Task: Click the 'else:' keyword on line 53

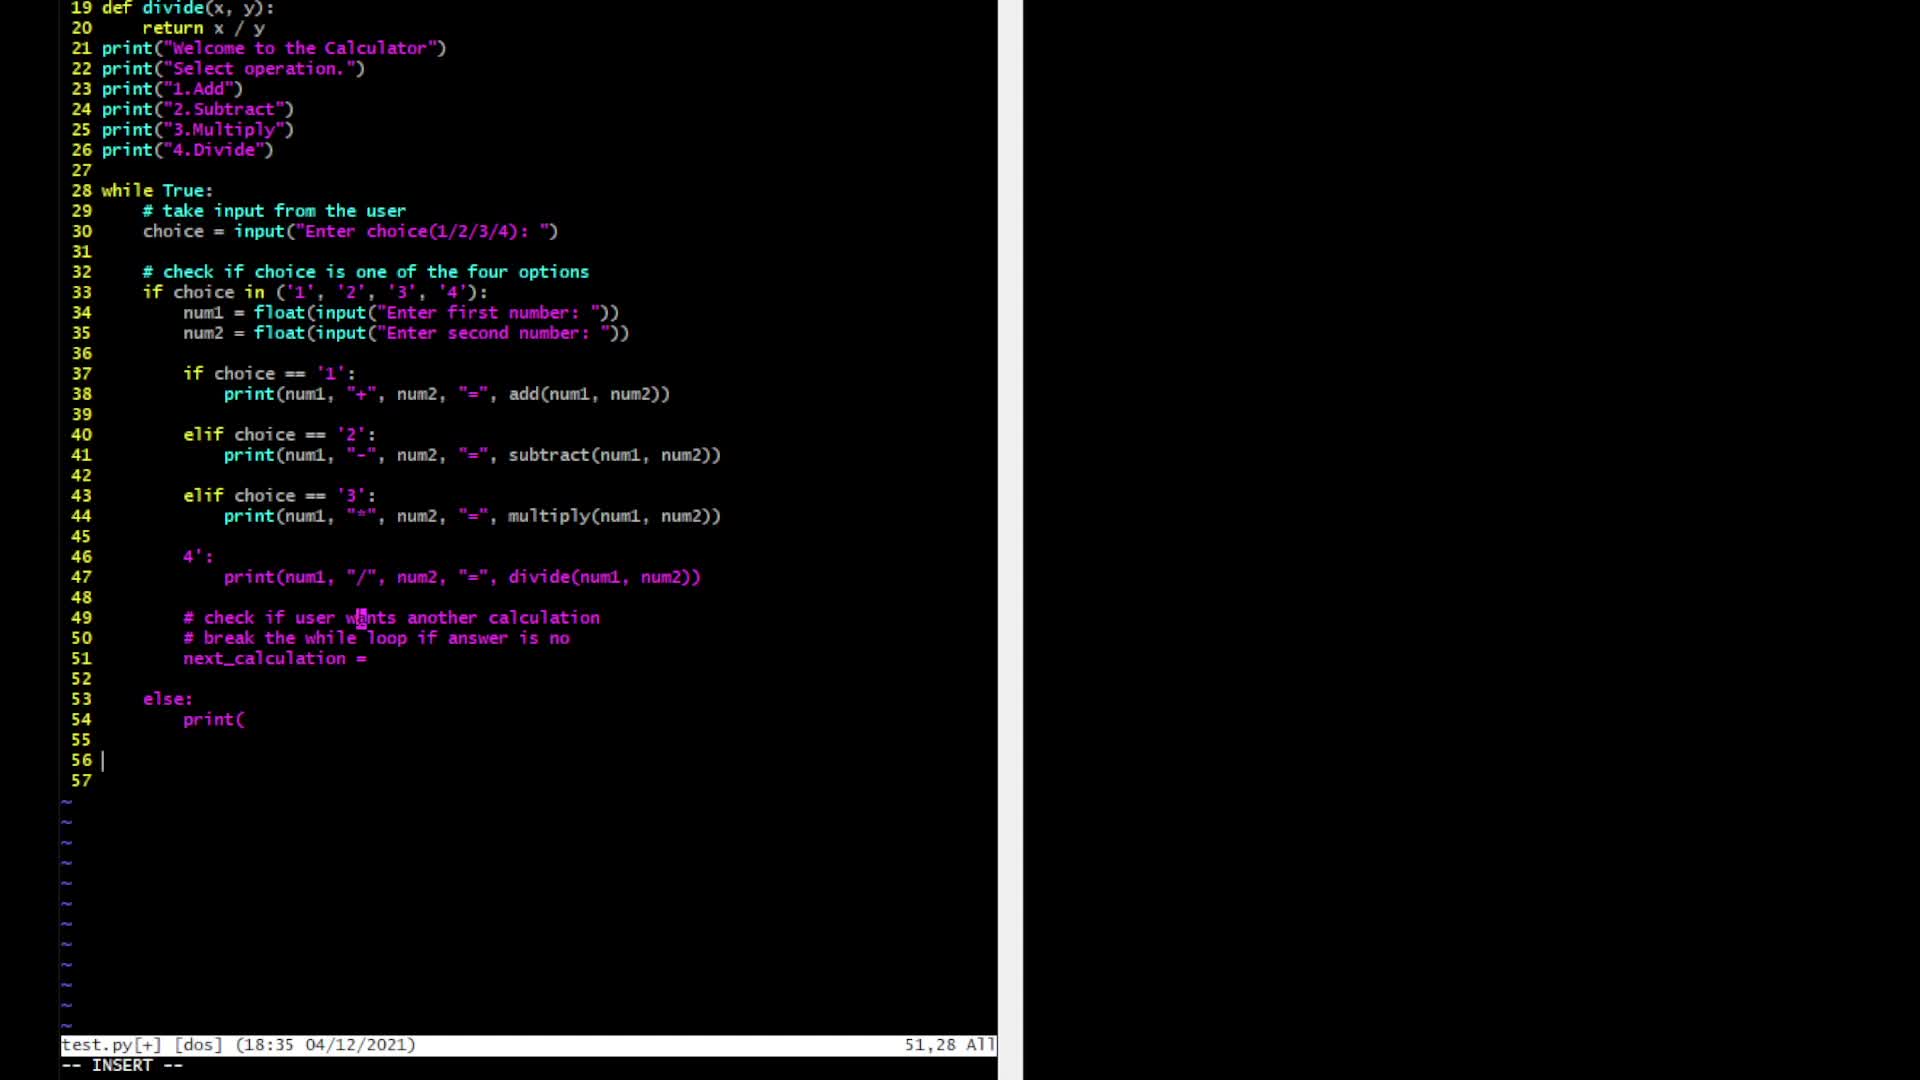Action: [167, 699]
